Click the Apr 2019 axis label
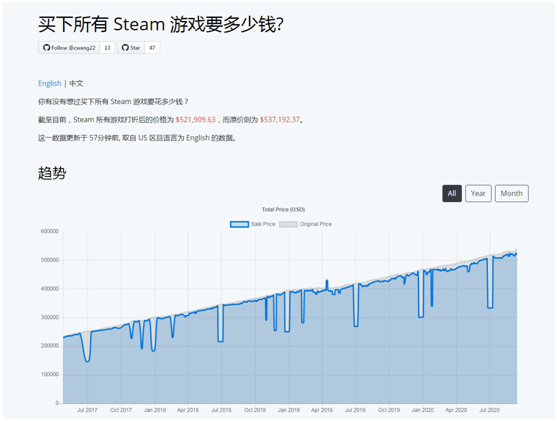557x421 pixels. pos(322,410)
